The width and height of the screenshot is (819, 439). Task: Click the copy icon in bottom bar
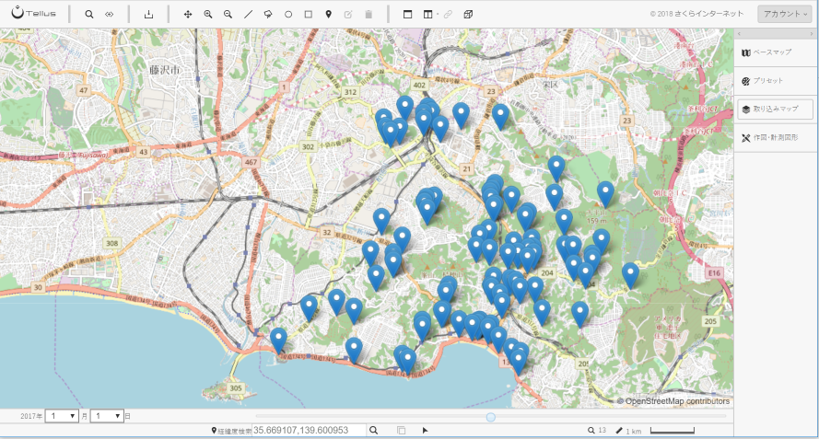pyautogui.click(x=401, y=430)
